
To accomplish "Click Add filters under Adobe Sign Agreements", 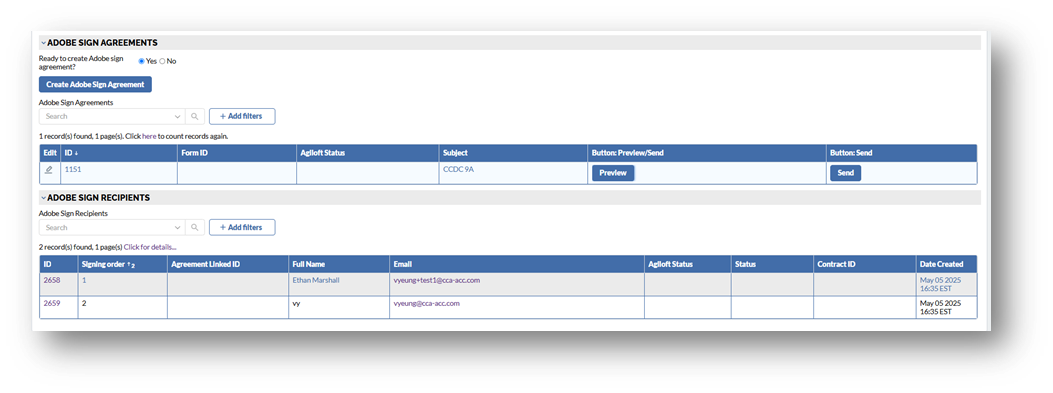I will click(x=242, y=116).
